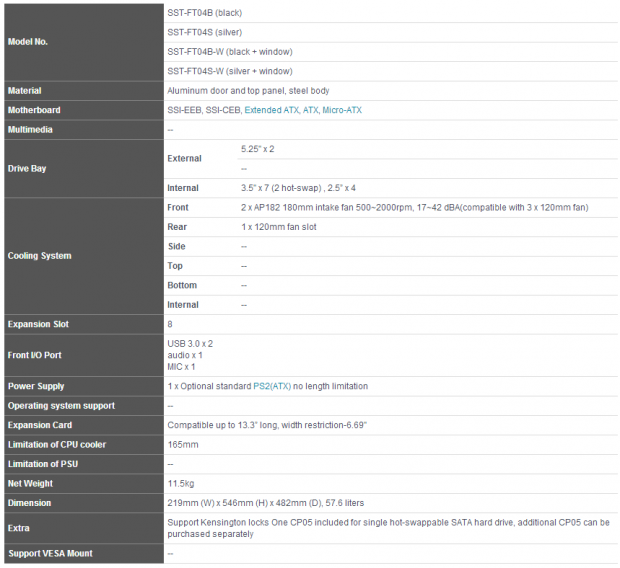Screen dimensions: 620x568
Task: Click SST-FT04S-W (silver + window) entry
Action: [230, 71]
